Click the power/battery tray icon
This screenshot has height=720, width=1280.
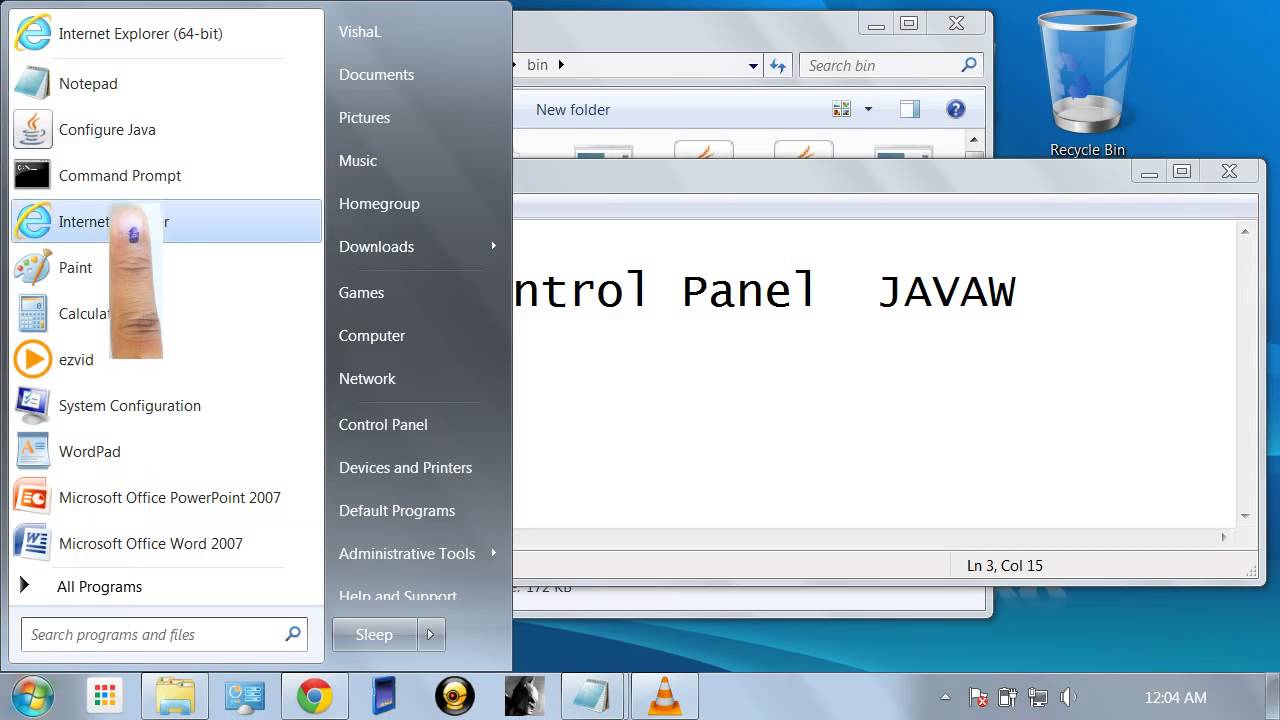pyautogui.click(x=1007, y=698)
